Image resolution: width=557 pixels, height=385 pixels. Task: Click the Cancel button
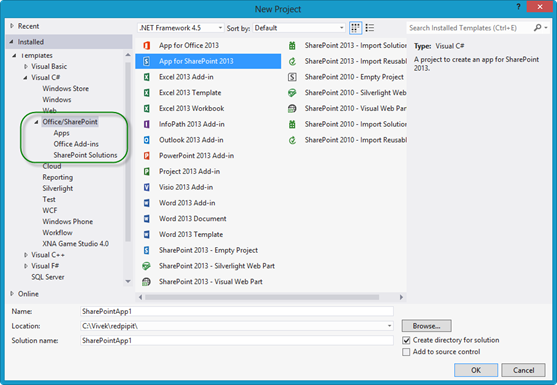pos(523,370)
